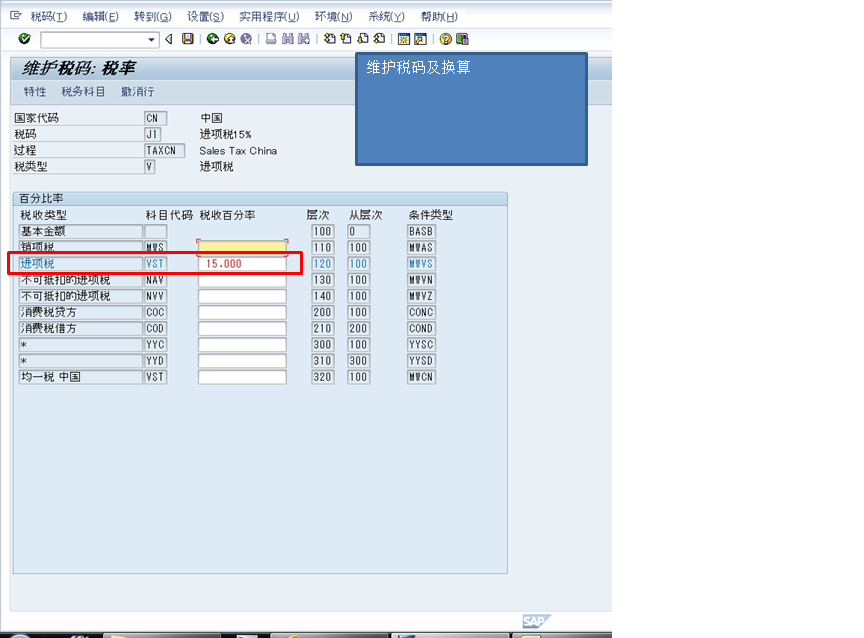864x638 pixels.
Task: Click the 特性 button
Action: click(x=35, y=91)
